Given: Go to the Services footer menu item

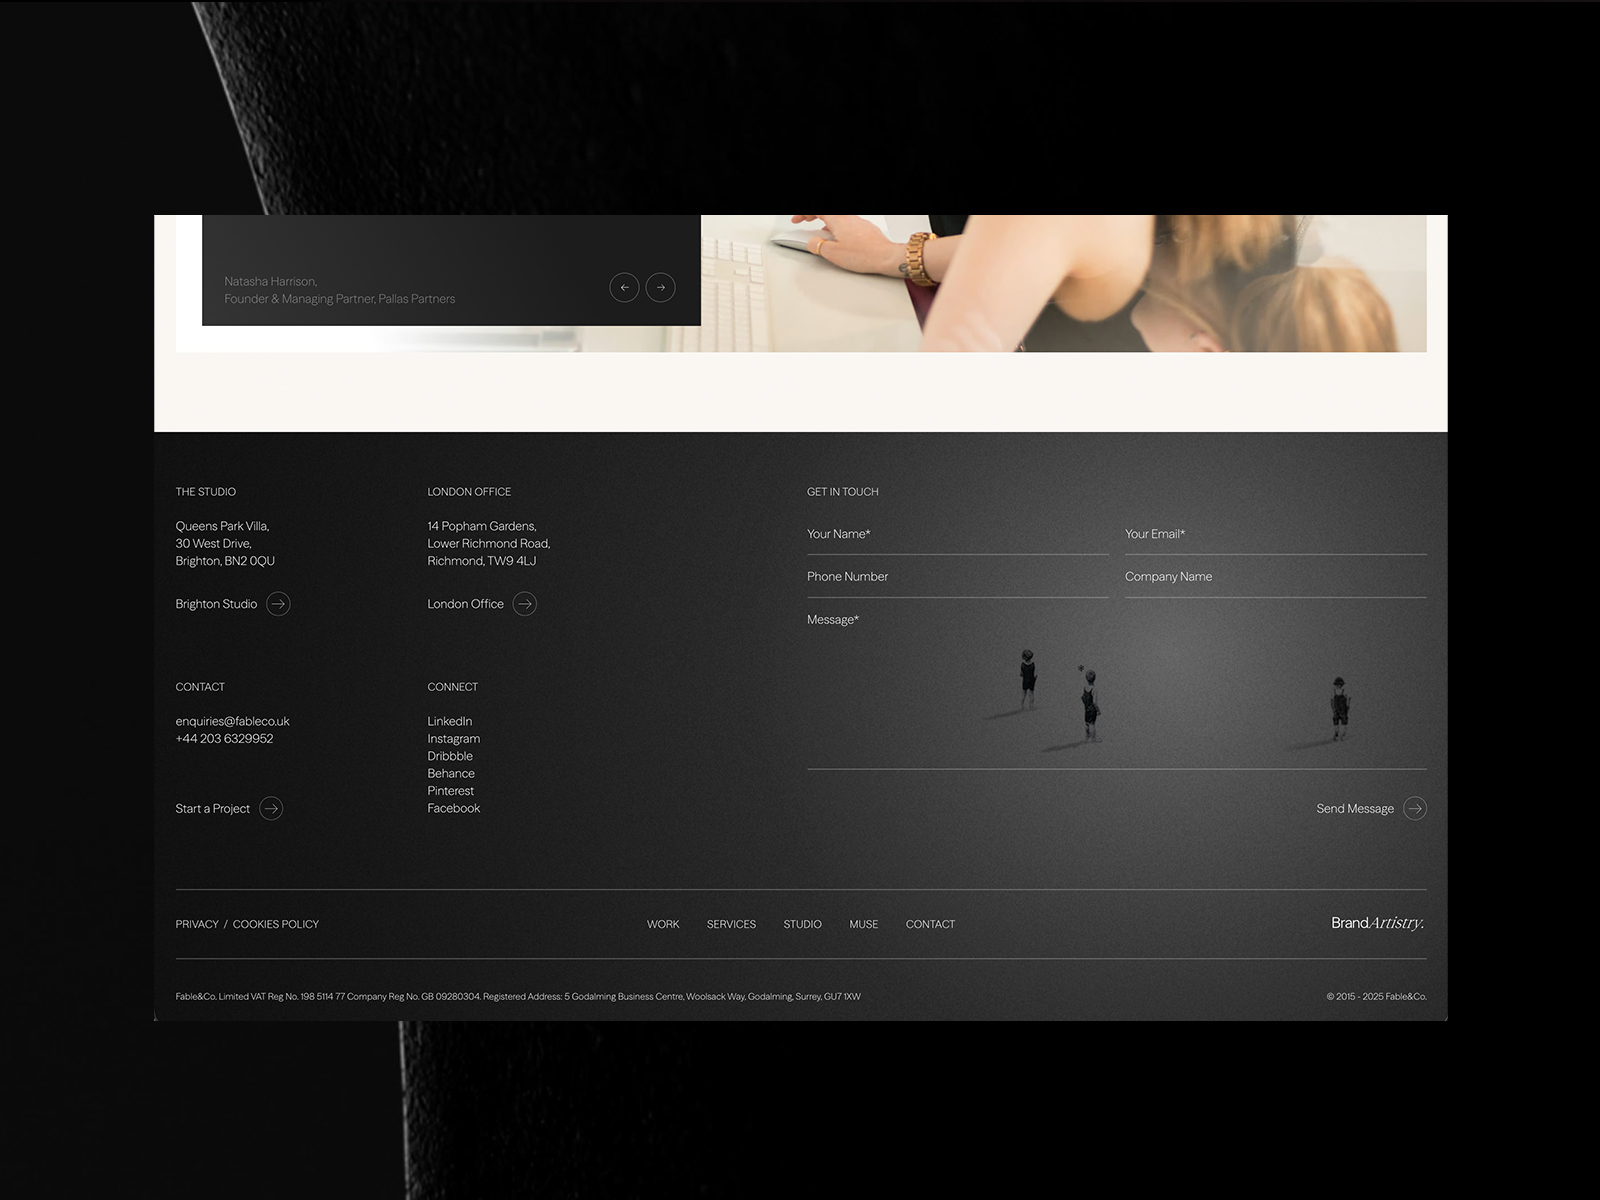Looking at the screenshot, I should tap(731, 925).
